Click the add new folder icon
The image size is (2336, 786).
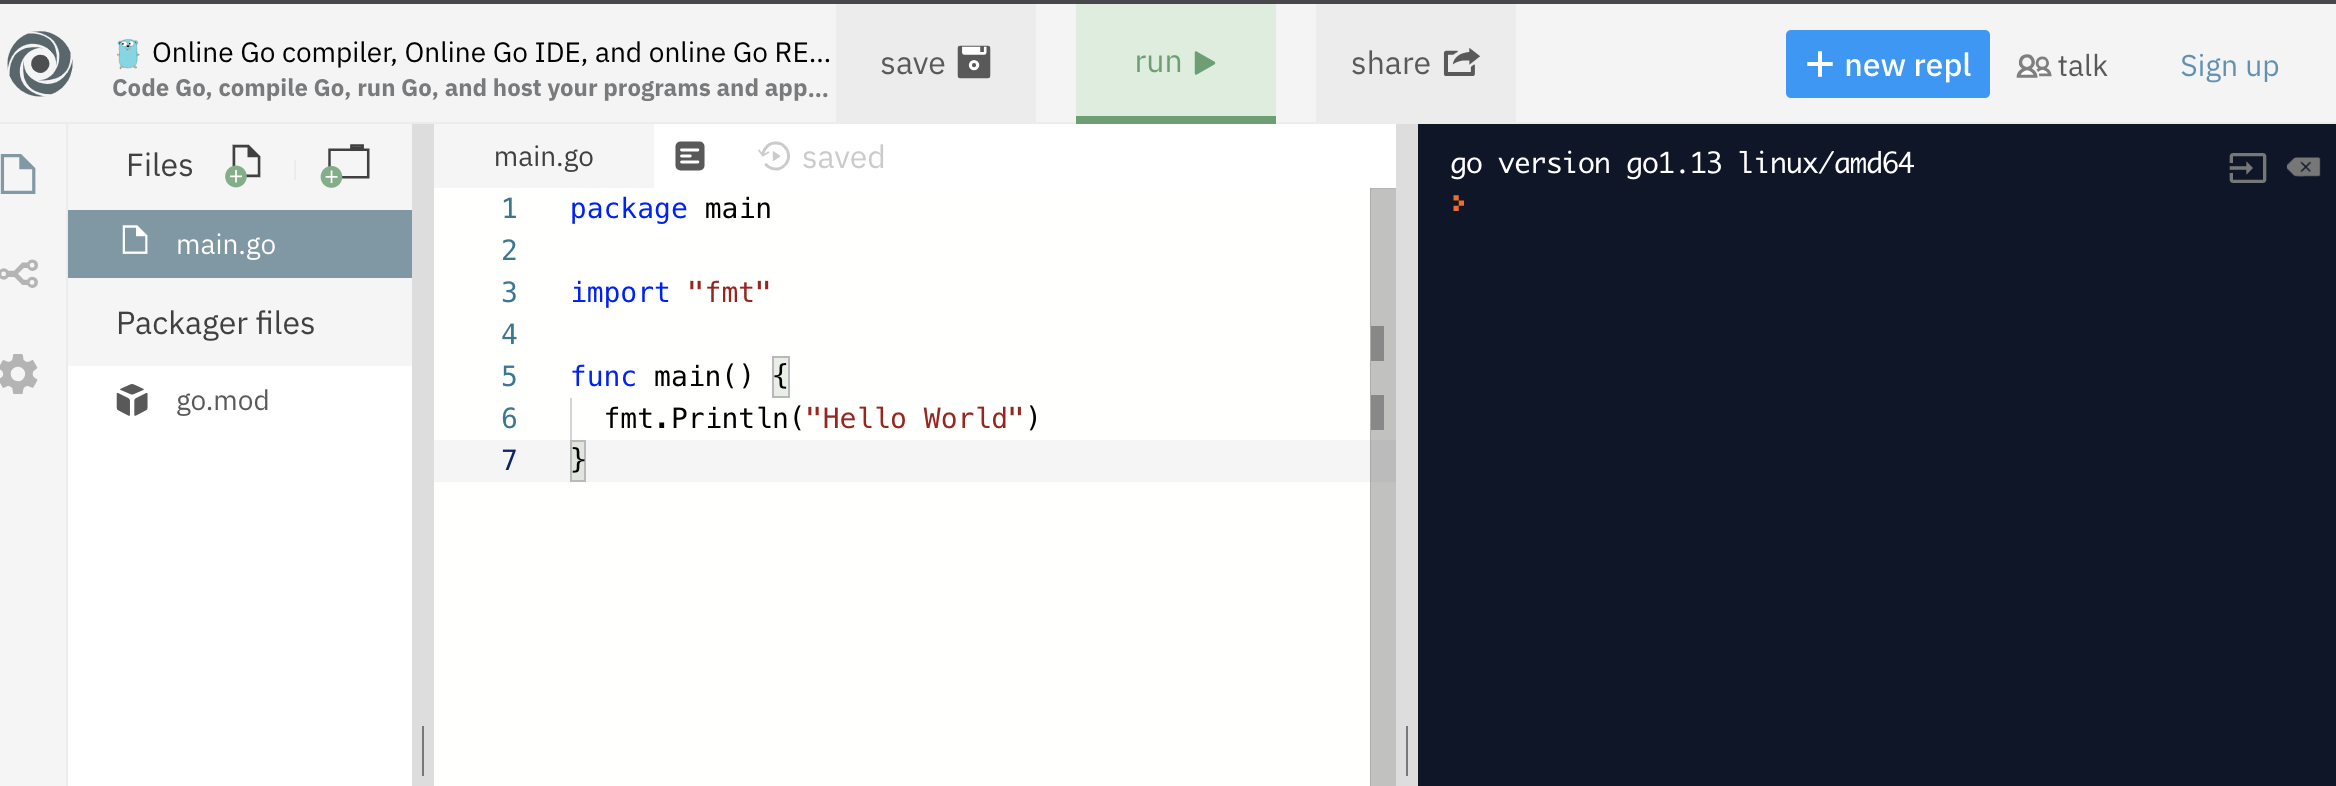[345, 165]
